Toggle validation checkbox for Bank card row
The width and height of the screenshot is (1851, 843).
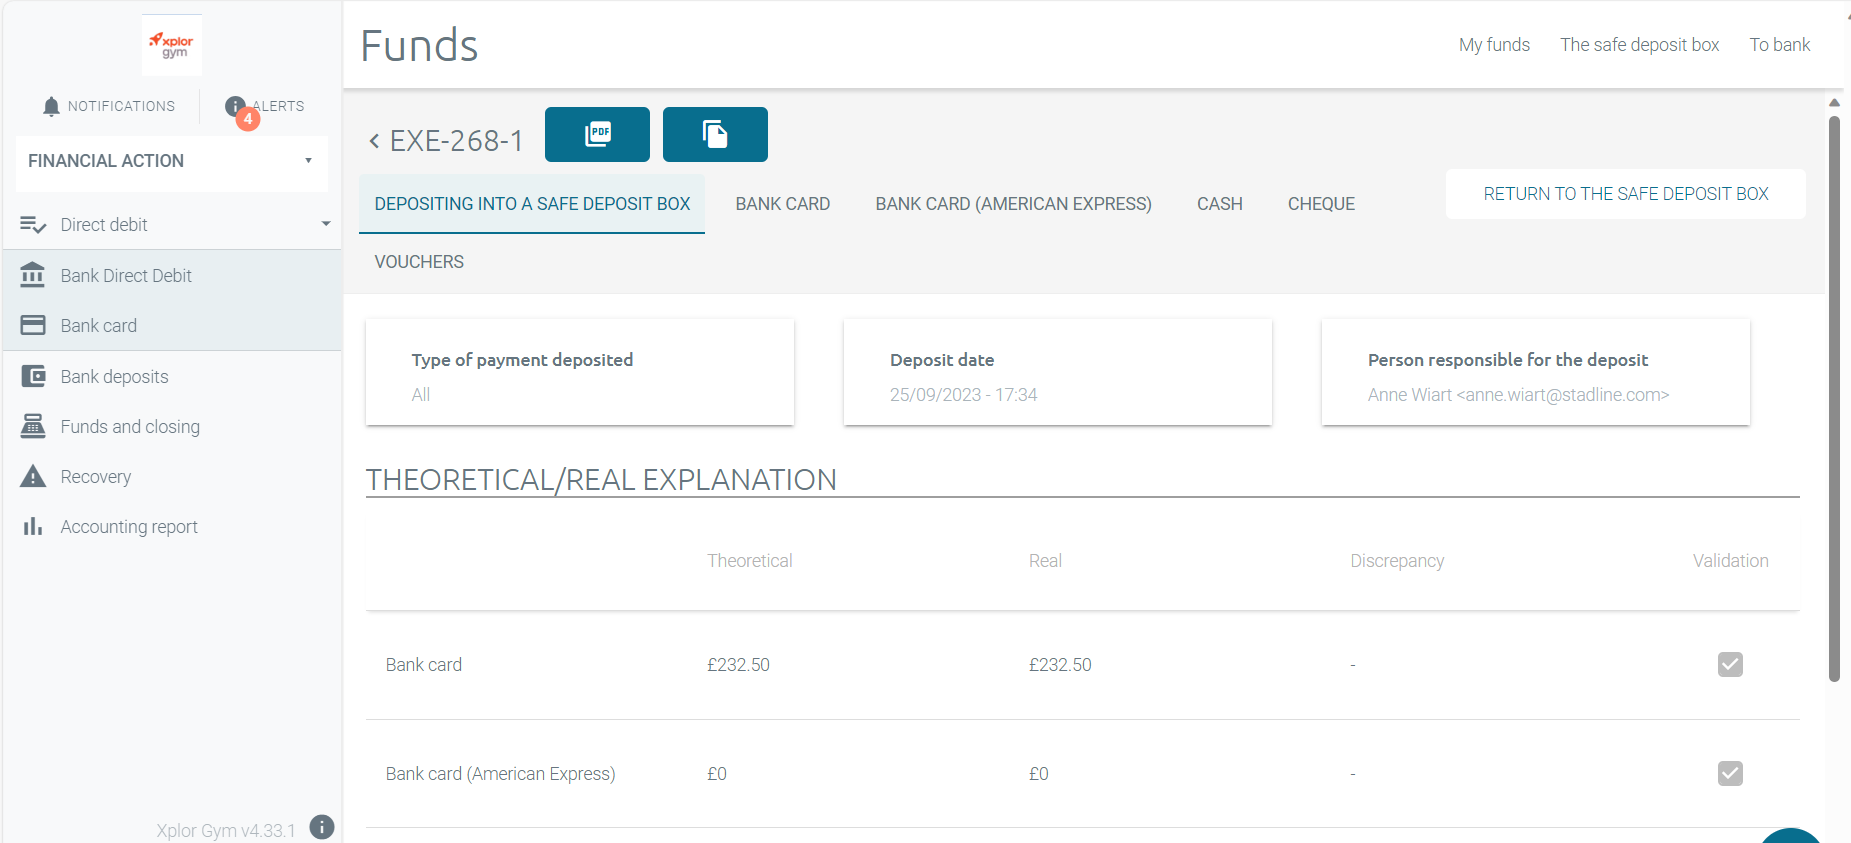pyautogui.click(x=1730, y=664)
